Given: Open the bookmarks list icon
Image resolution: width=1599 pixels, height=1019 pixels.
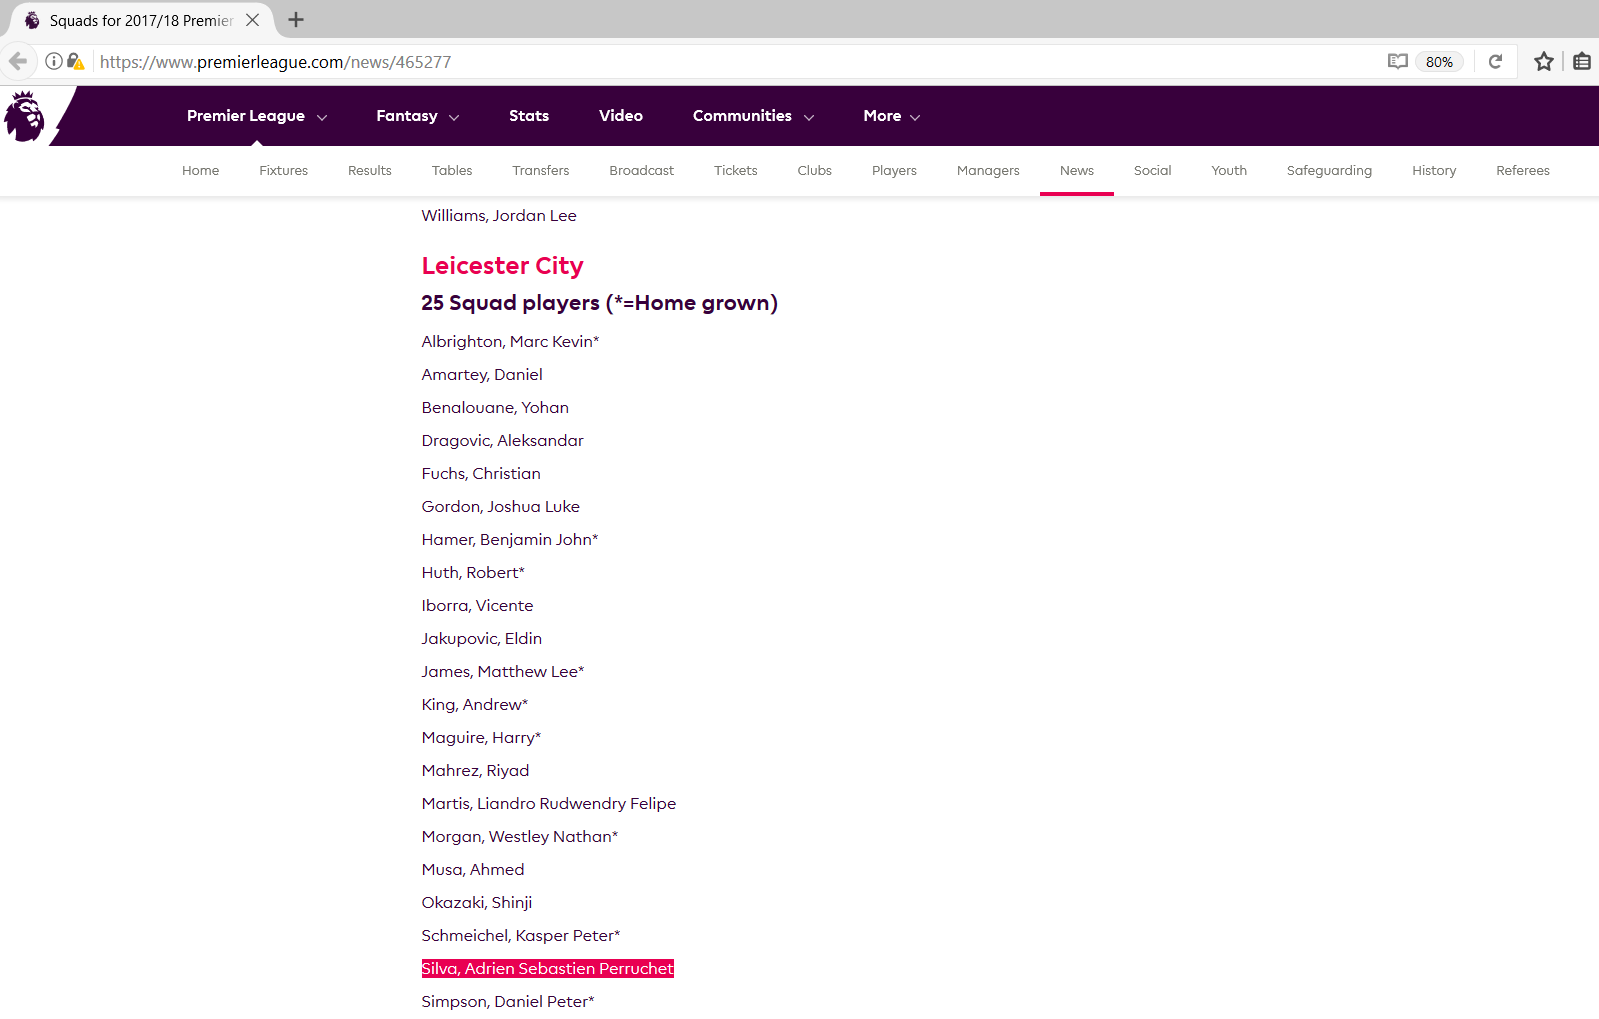Looking at the screenshot, I should point(1582,61).
